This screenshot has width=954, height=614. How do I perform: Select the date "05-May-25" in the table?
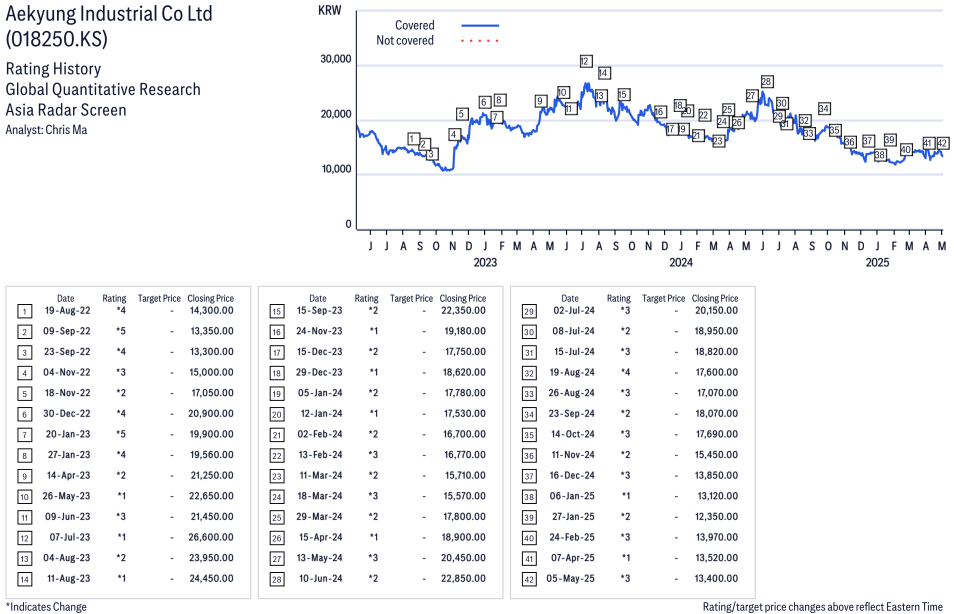coord(570,579)
